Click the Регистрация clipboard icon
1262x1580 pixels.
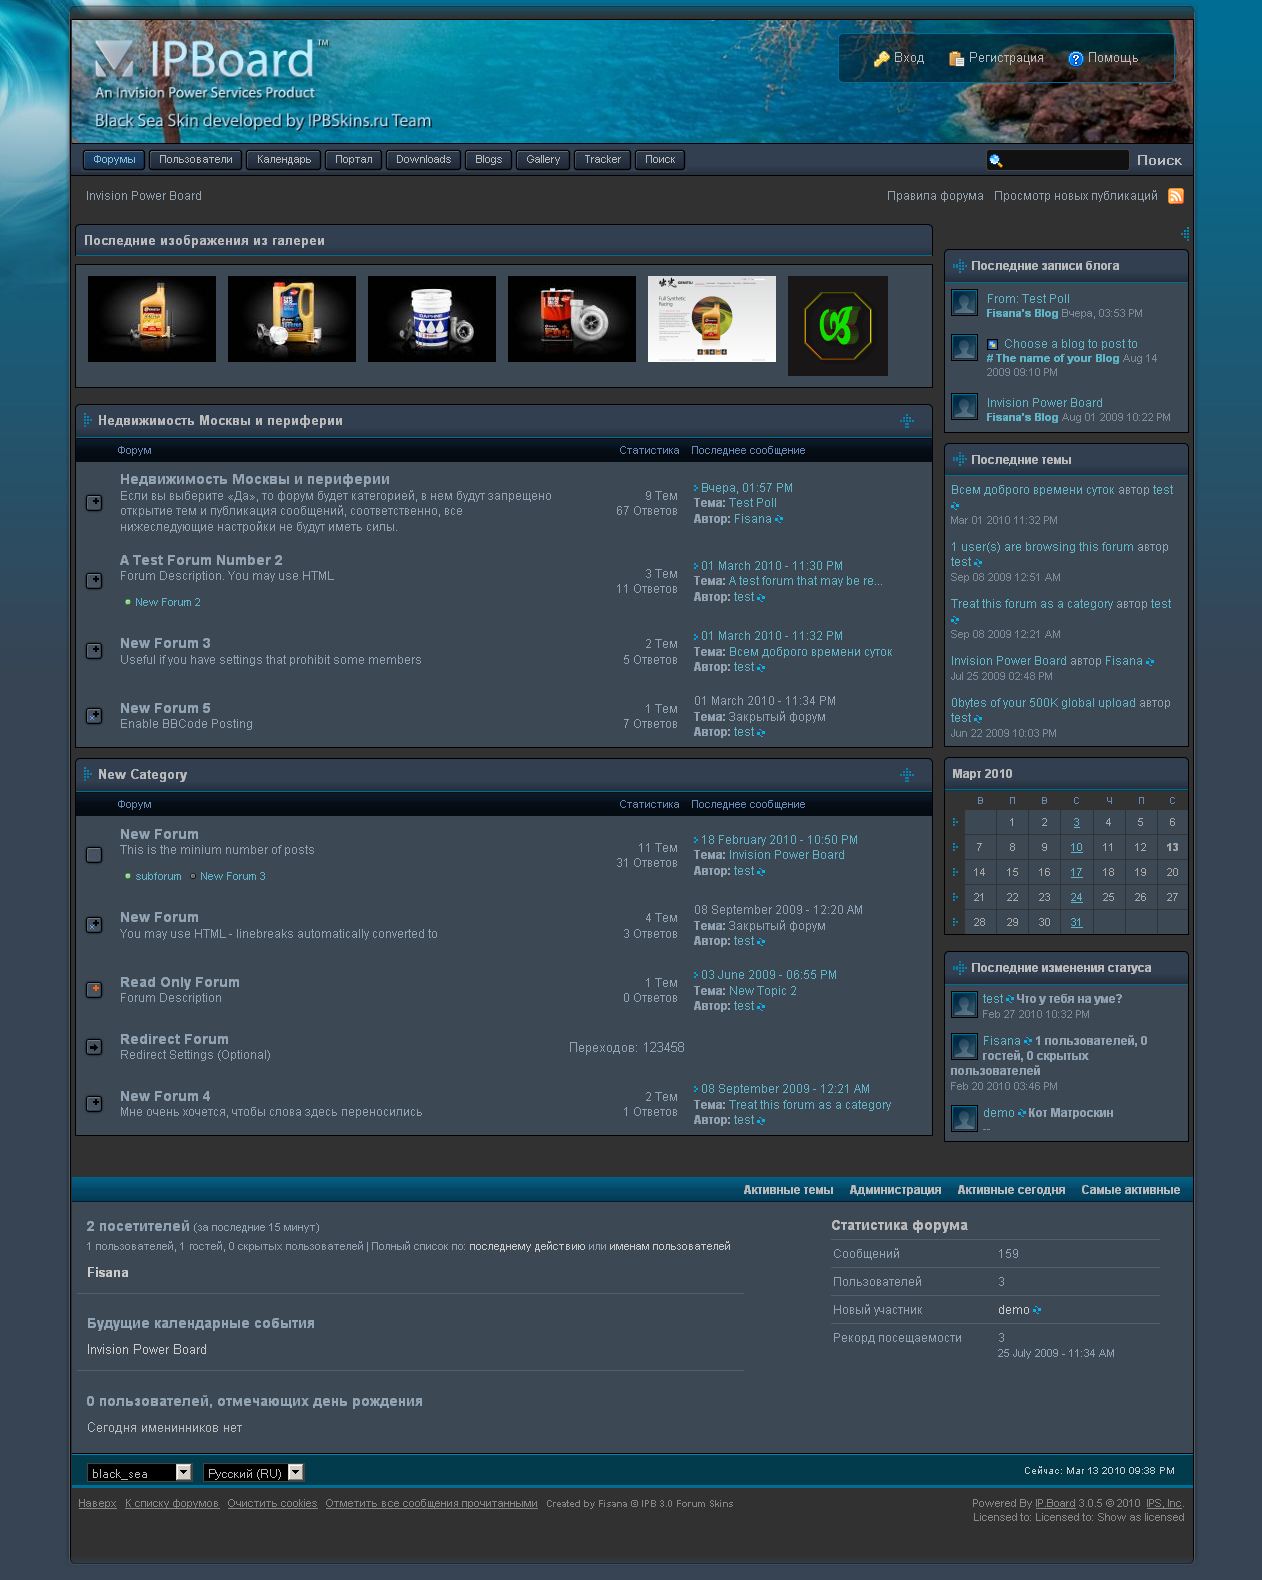point(956,59)
